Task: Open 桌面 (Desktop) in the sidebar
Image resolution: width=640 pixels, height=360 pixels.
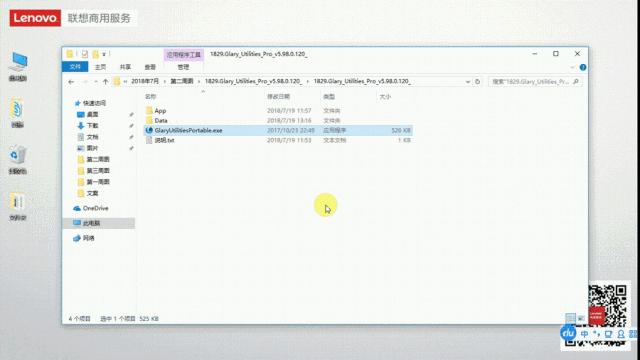Action: point(93,114)
